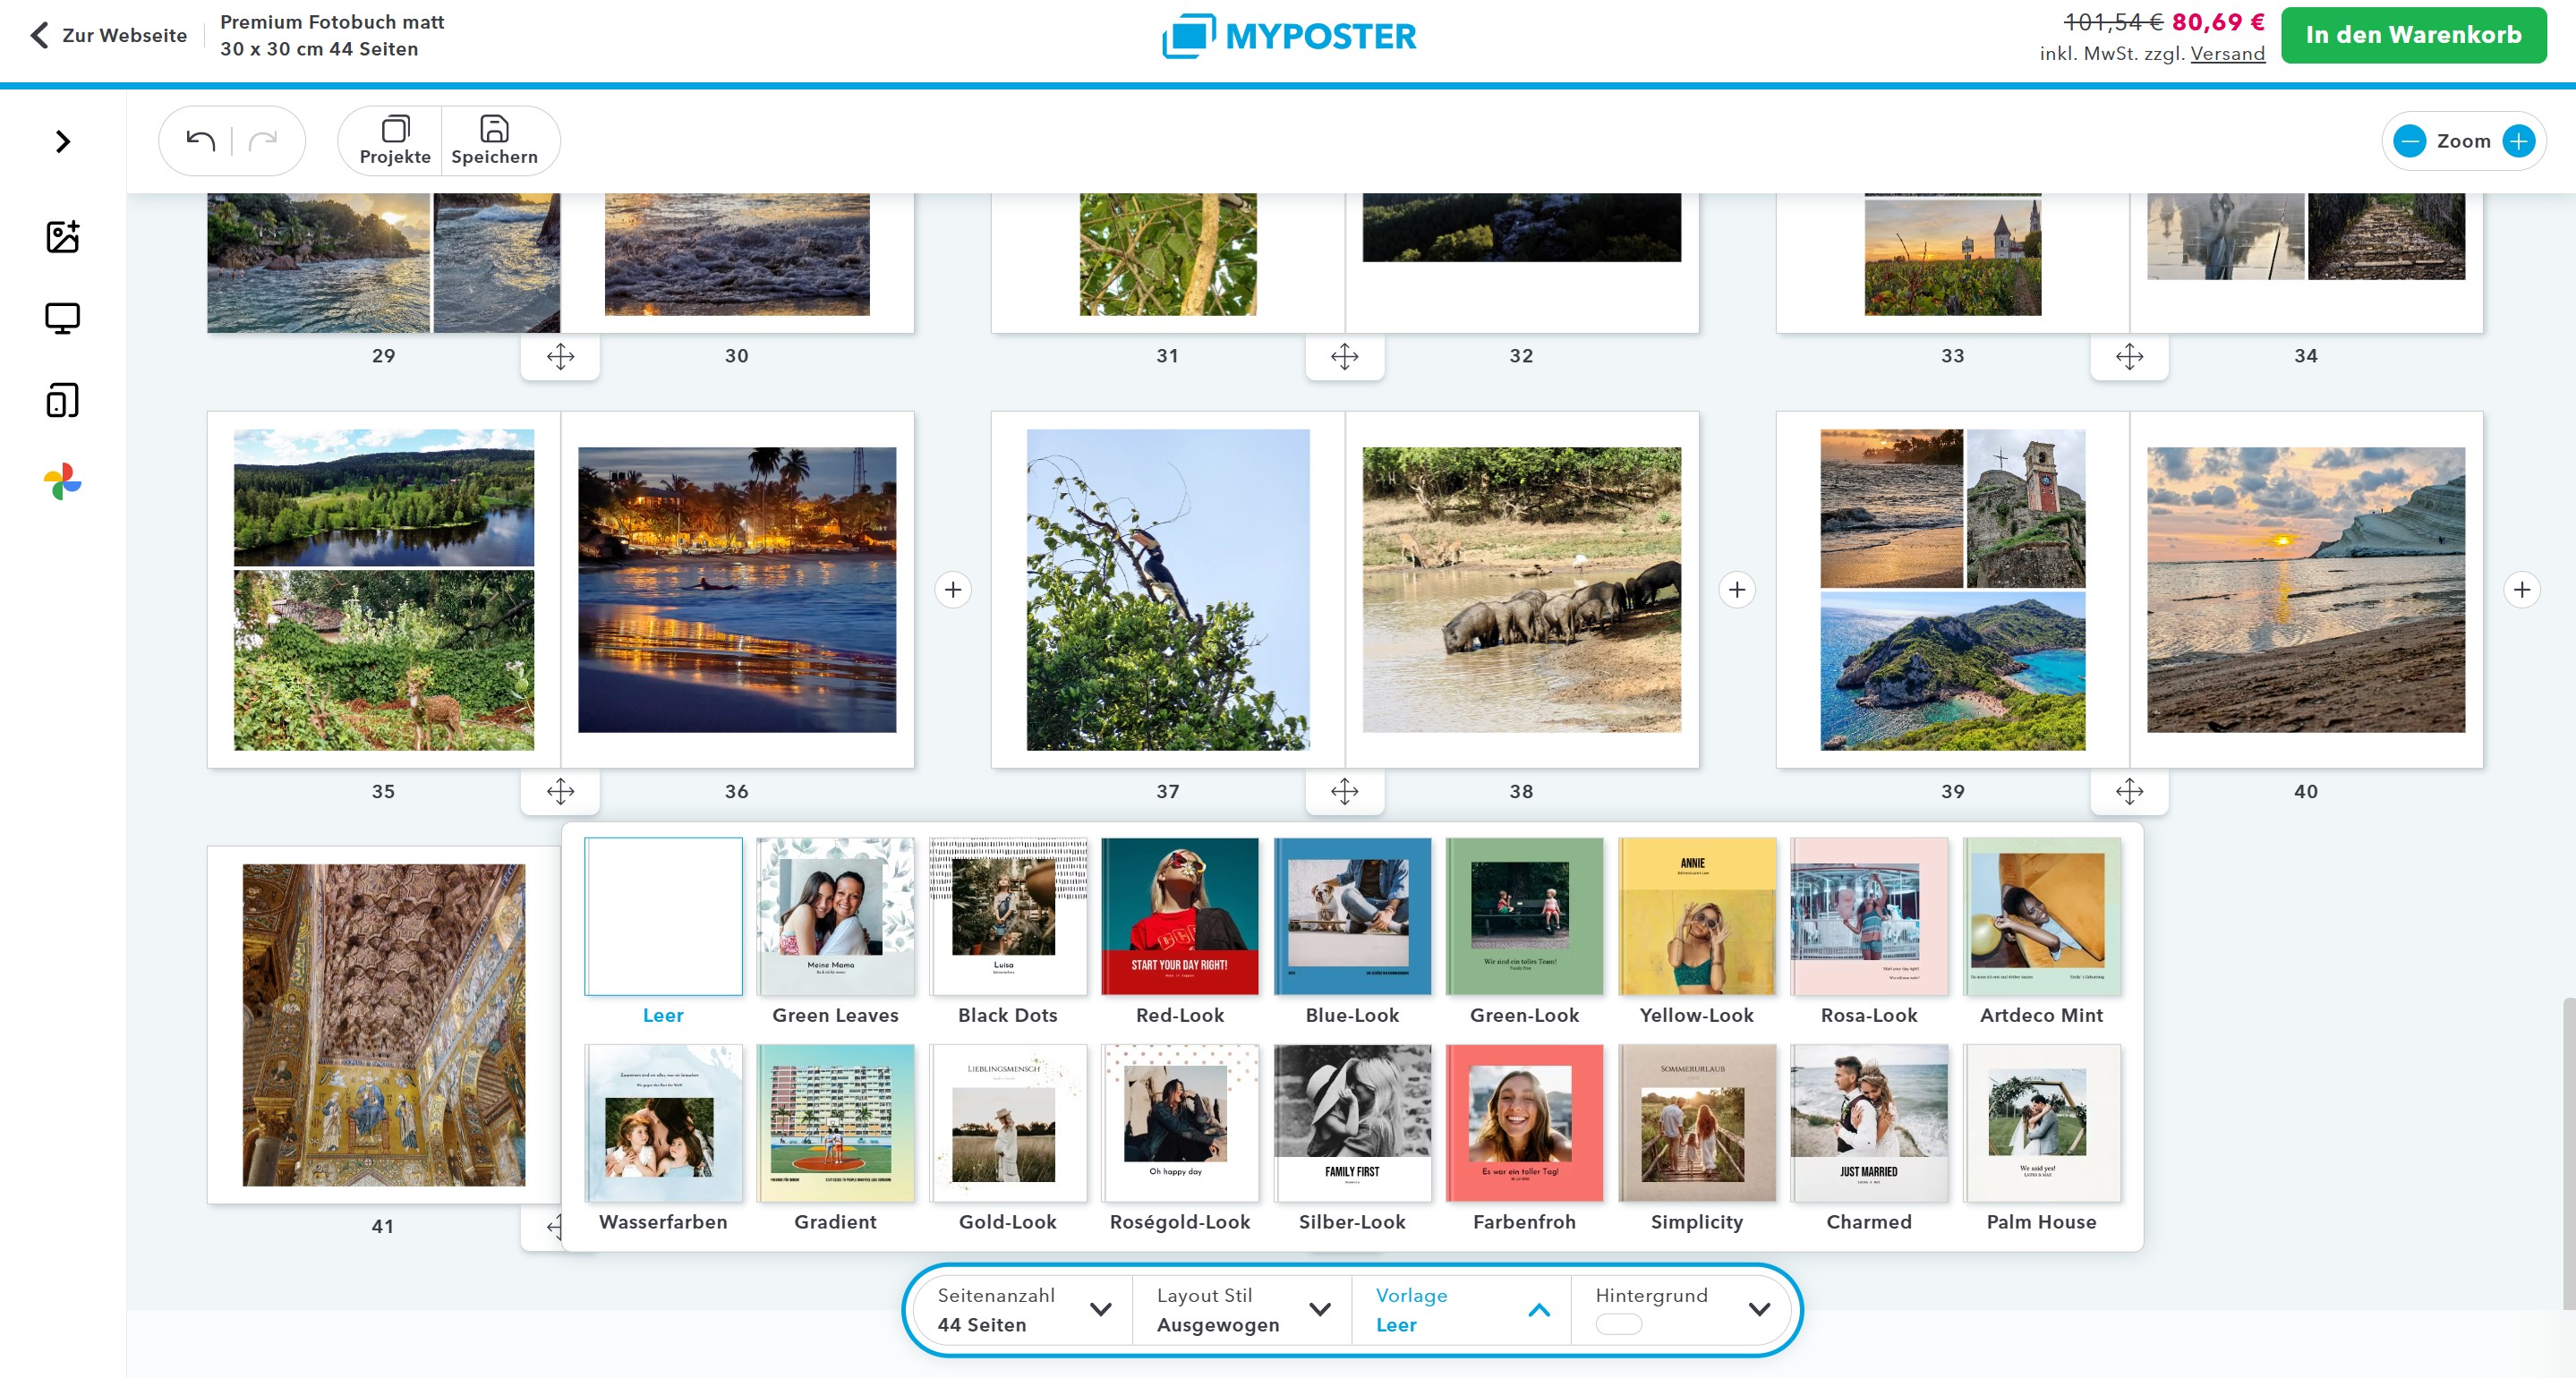Click plus button after page 36
The image size is (2576, 1378).
coord(953,590)
